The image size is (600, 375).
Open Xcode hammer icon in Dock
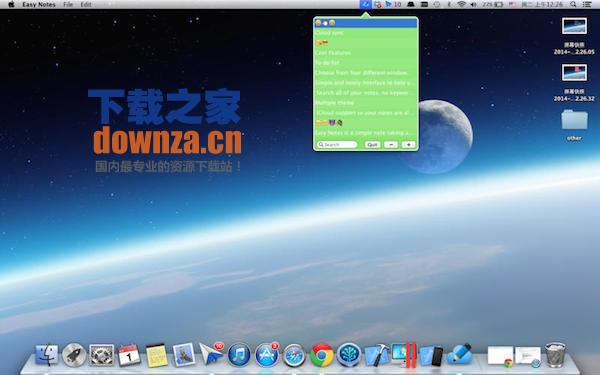[377, 355]
